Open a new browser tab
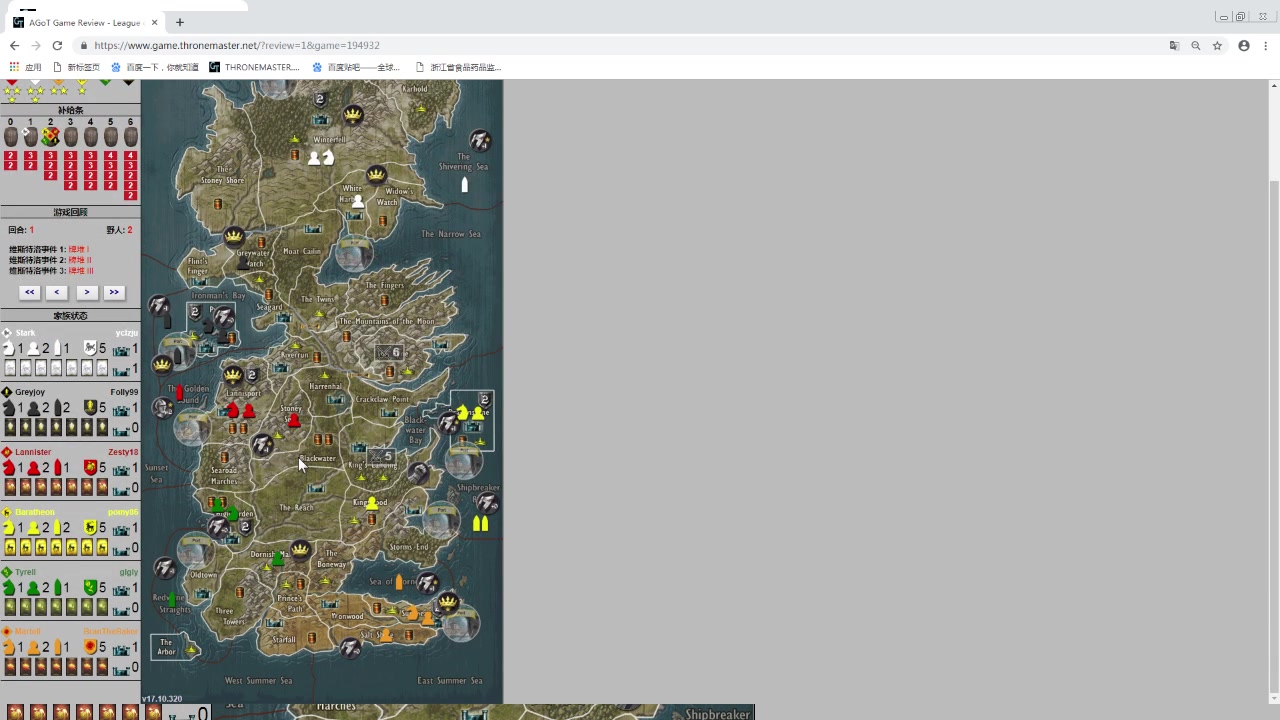Image resolution: width=1280 pixels, height=720 pixels. pos(180,22)
